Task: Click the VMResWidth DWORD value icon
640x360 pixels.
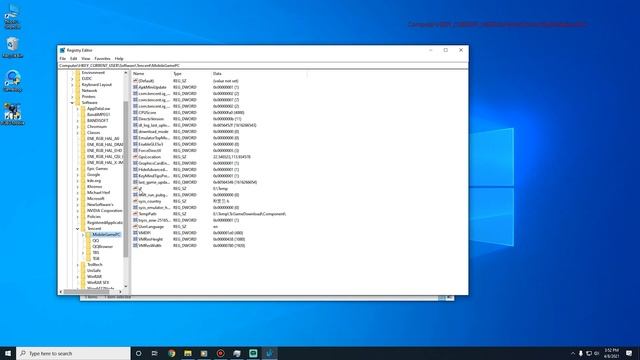Action: [x=136, y=245]
